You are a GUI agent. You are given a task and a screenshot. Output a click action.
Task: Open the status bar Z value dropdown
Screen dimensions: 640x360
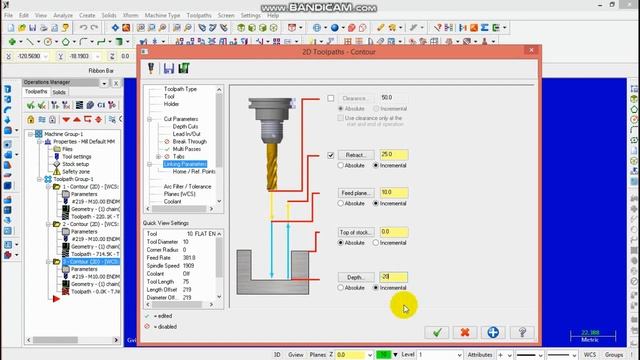(369, 355)
